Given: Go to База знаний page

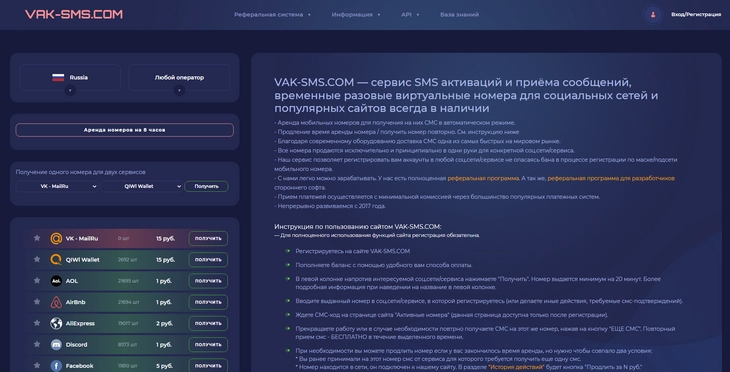Looking at the screenshot, I should tap(460, 14).
